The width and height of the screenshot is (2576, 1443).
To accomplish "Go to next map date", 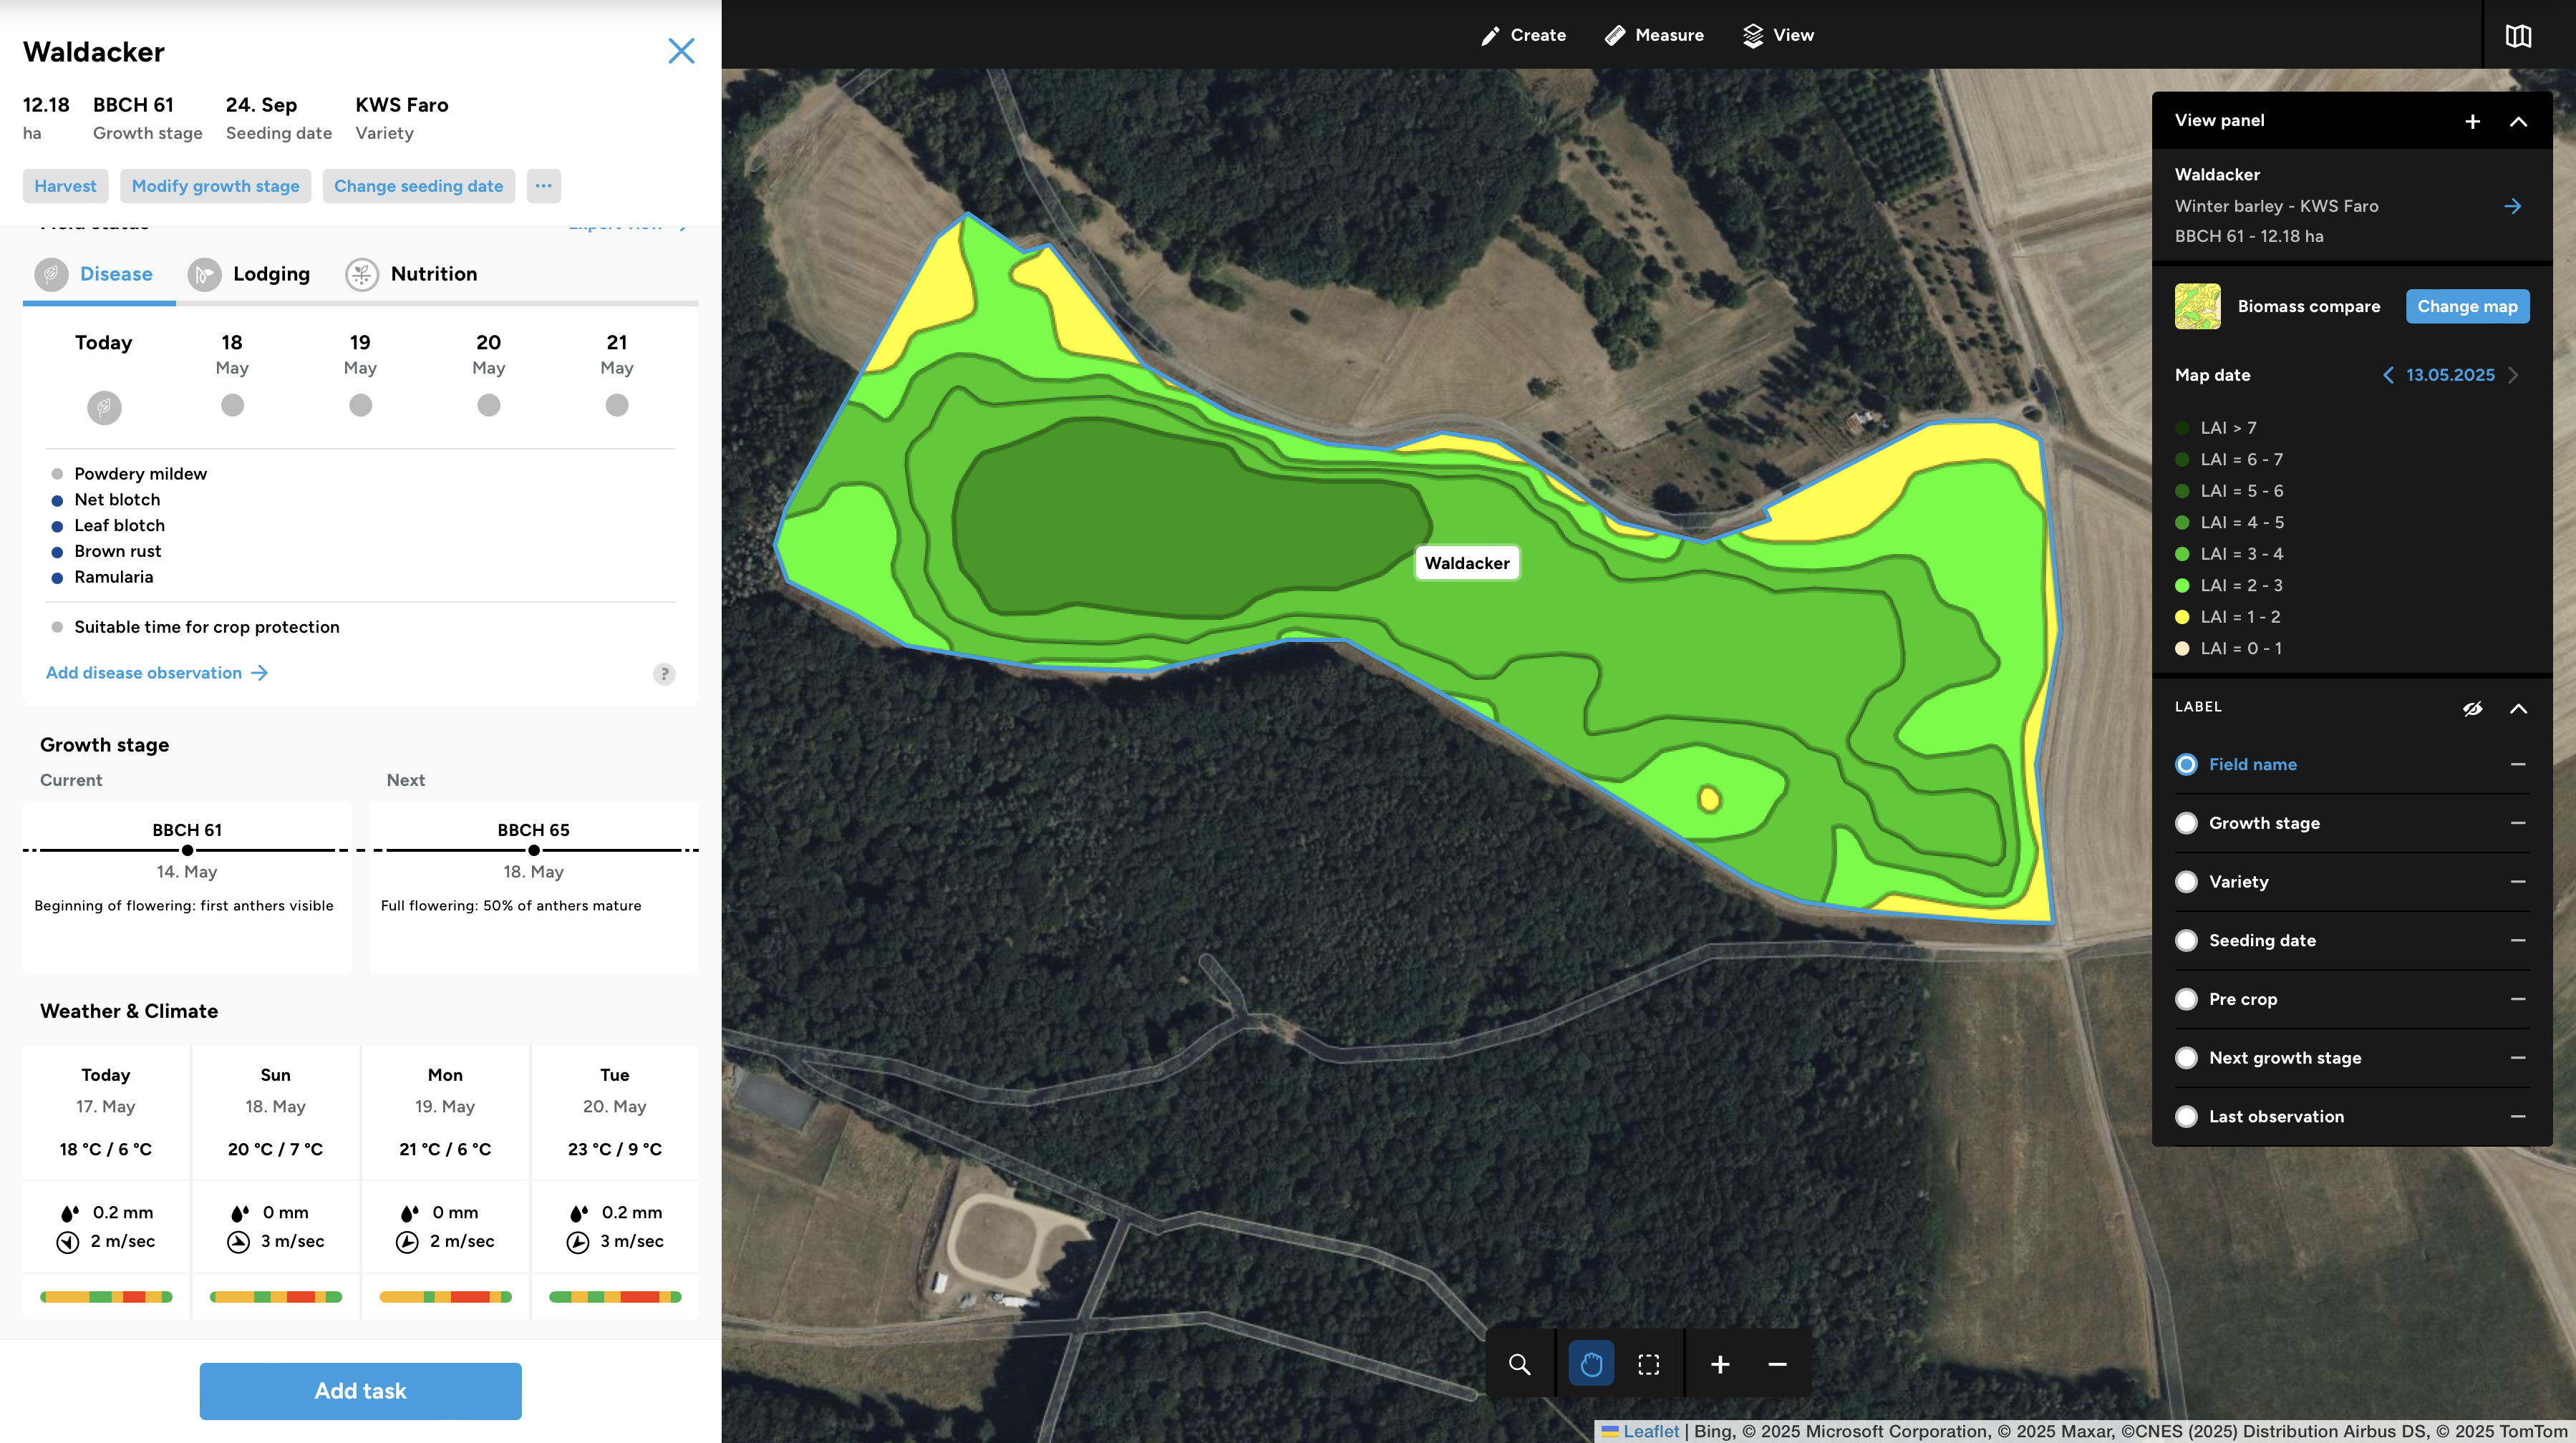I will (2513, 375).
